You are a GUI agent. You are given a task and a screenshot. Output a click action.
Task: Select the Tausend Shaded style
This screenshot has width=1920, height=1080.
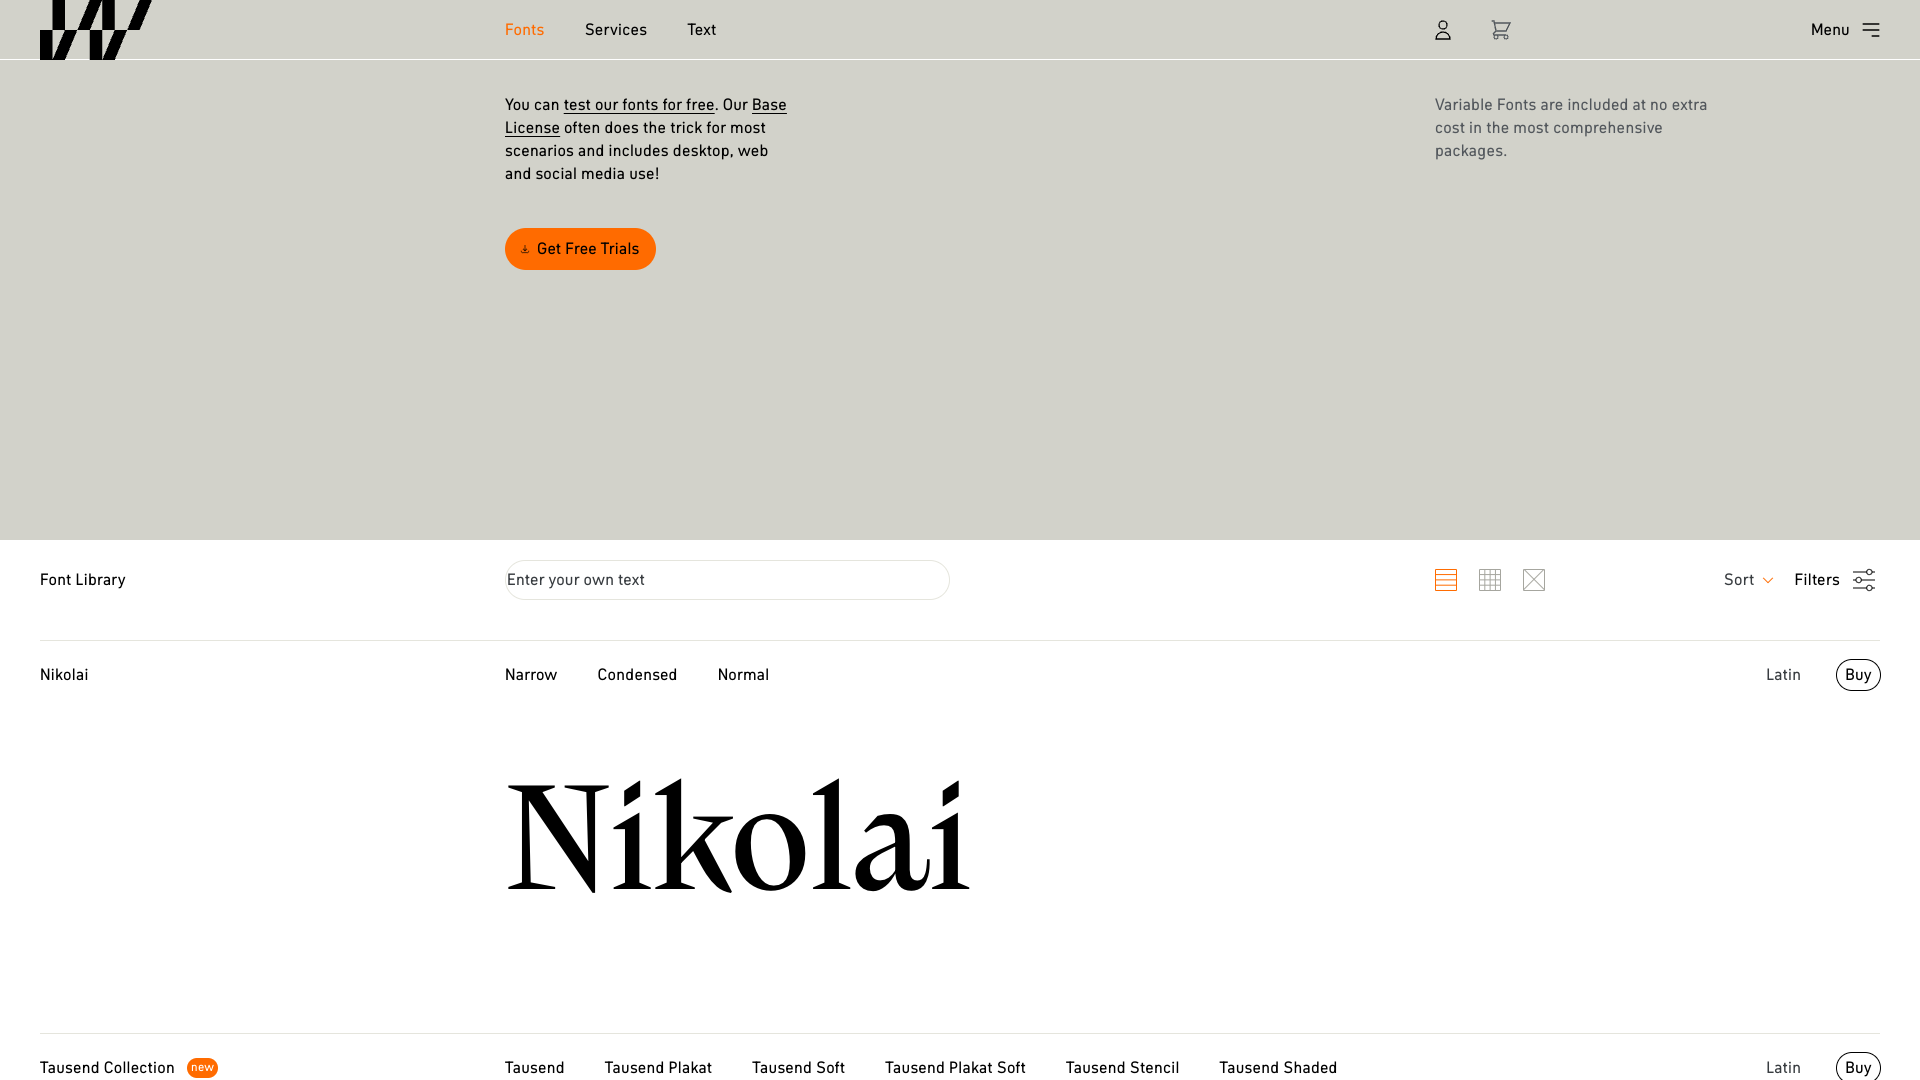pos(1278,1068)
